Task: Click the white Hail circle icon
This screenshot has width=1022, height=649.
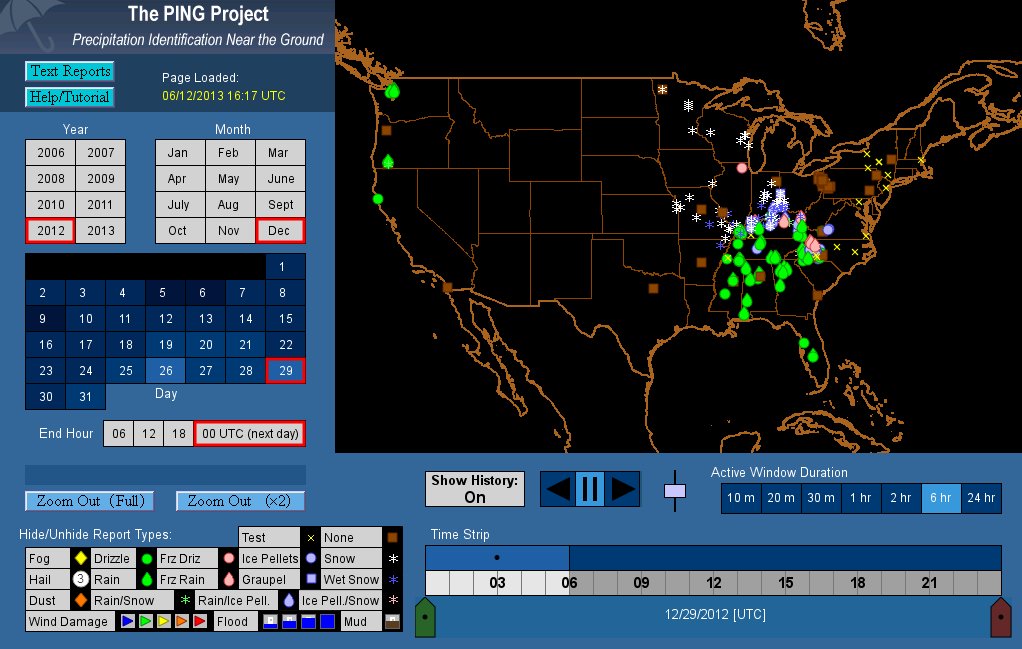Action: pos(80,579)
